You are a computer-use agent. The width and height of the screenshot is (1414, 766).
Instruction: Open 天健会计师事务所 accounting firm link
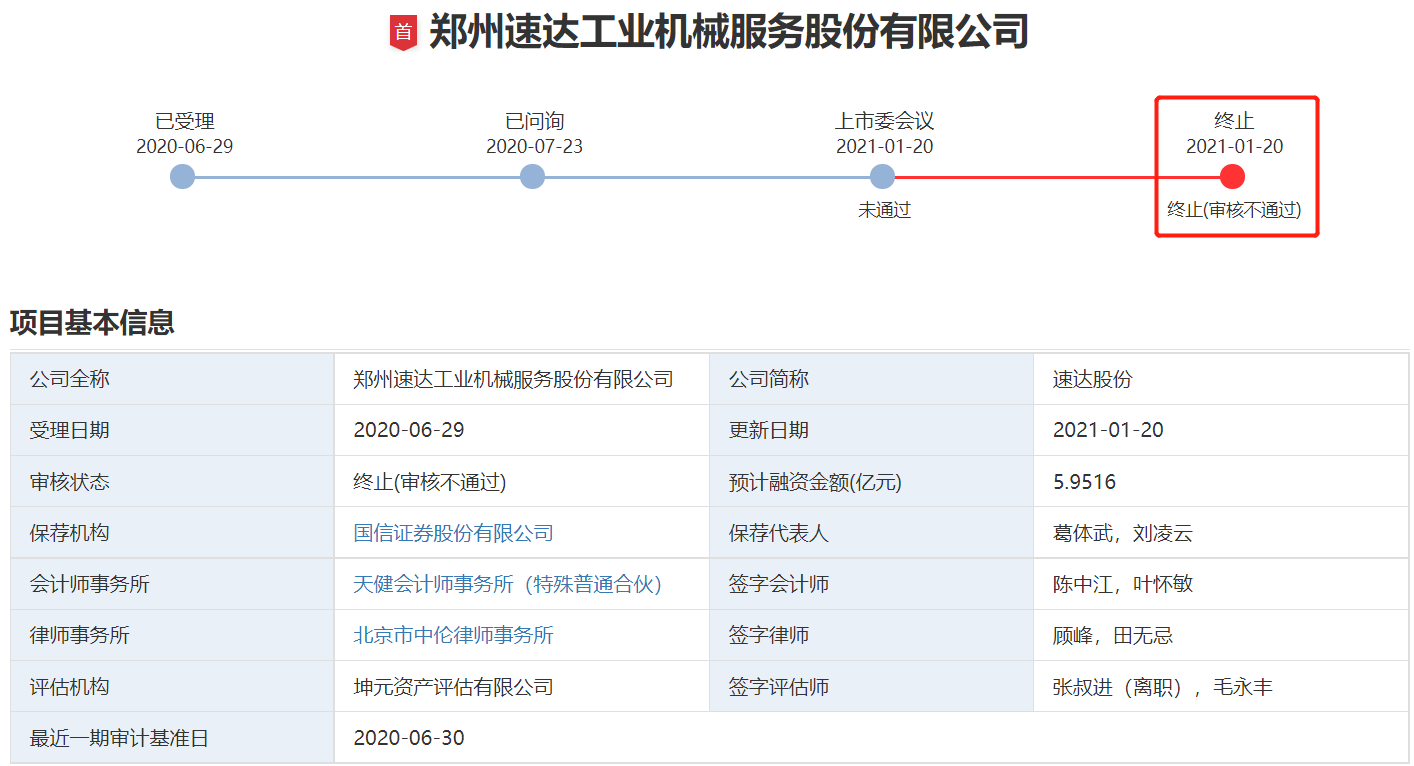507,584
